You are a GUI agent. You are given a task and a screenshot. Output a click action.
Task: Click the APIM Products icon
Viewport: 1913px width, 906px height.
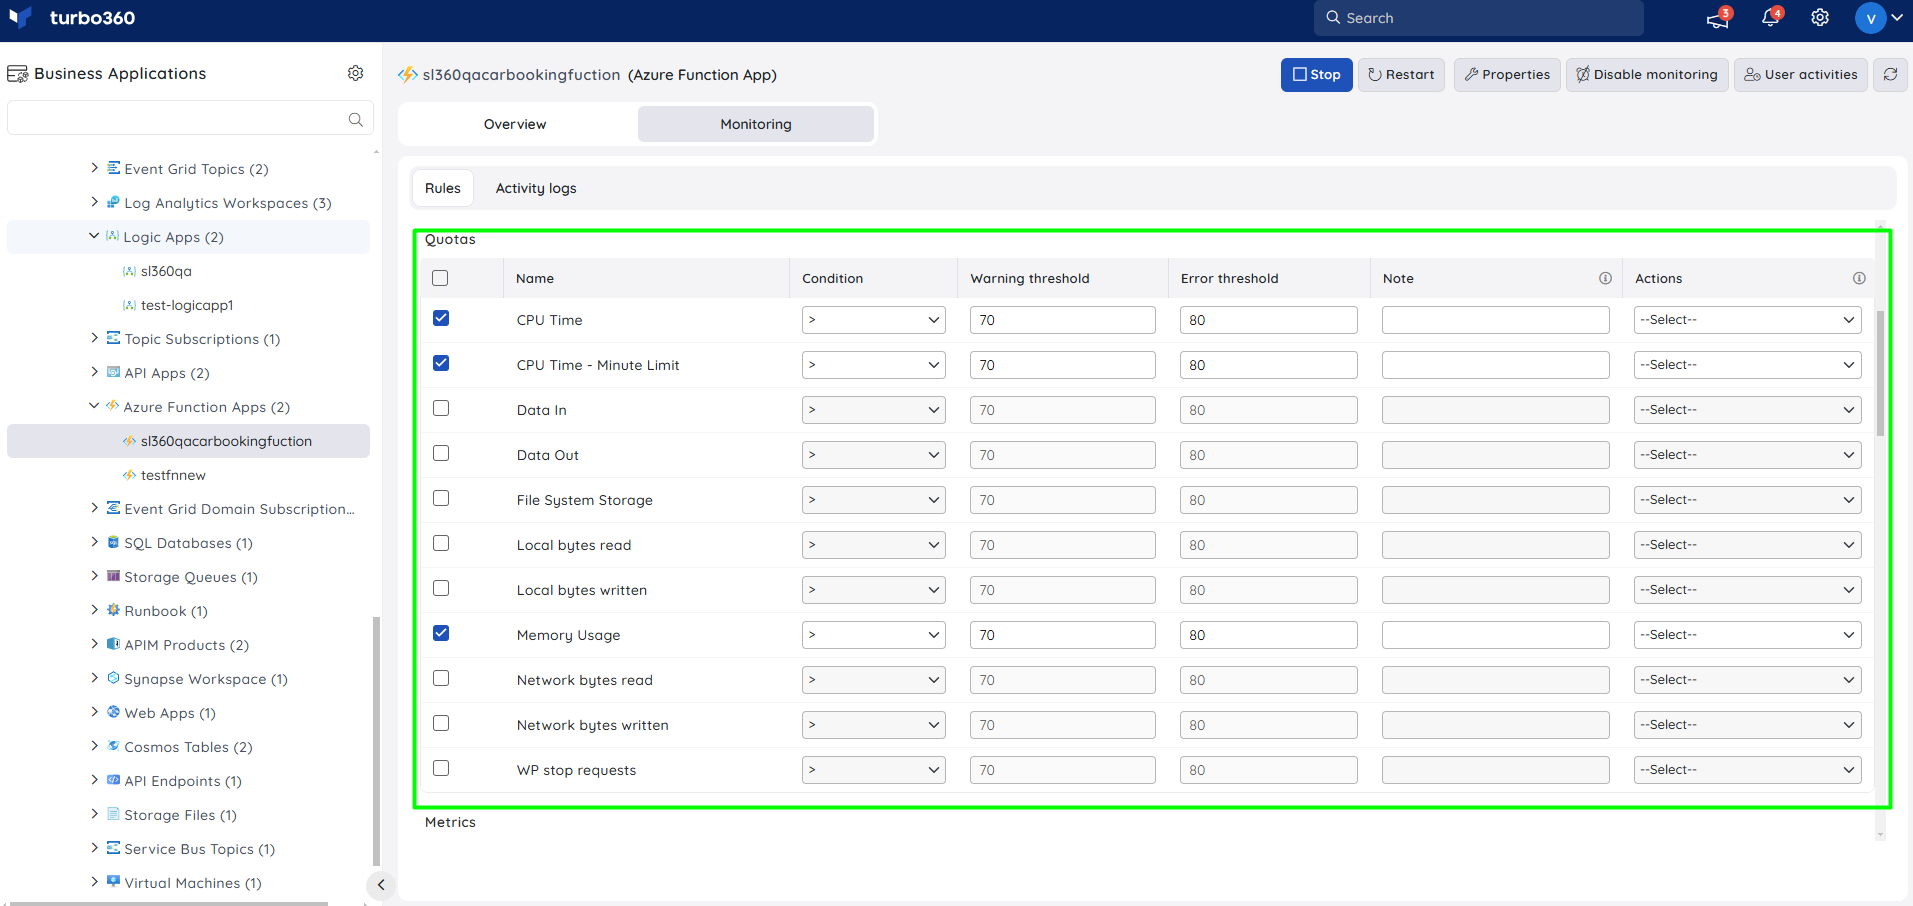pyautogui.click(x=114, y=644)
